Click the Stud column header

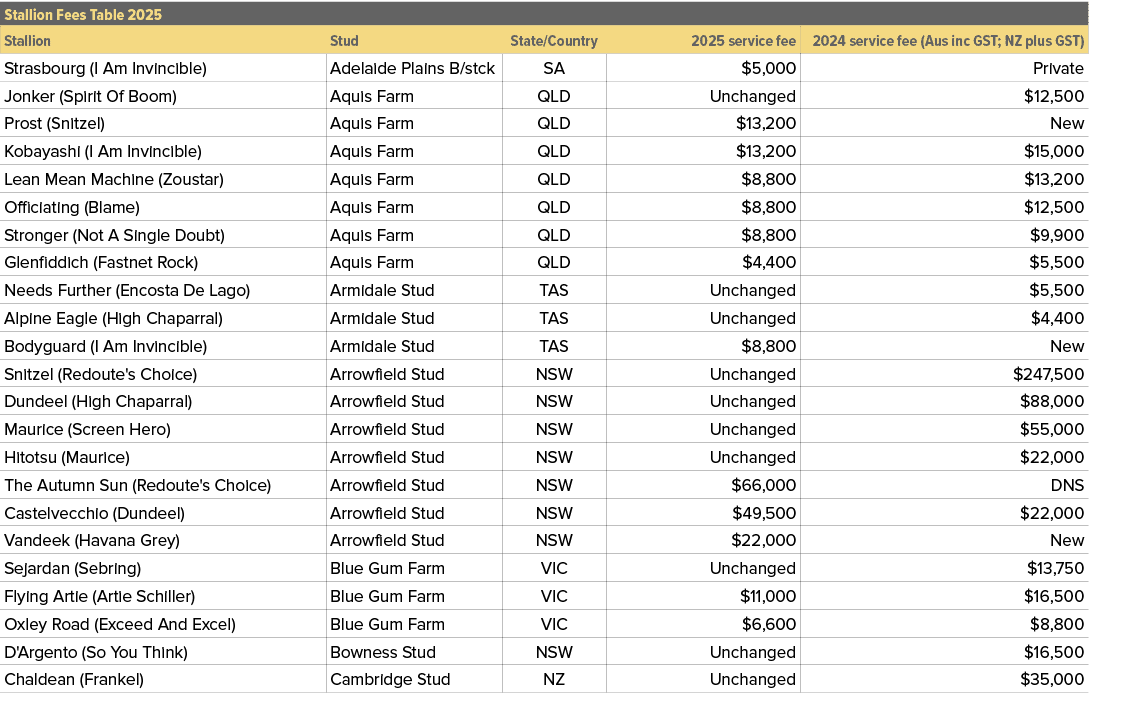click(344, 41)
